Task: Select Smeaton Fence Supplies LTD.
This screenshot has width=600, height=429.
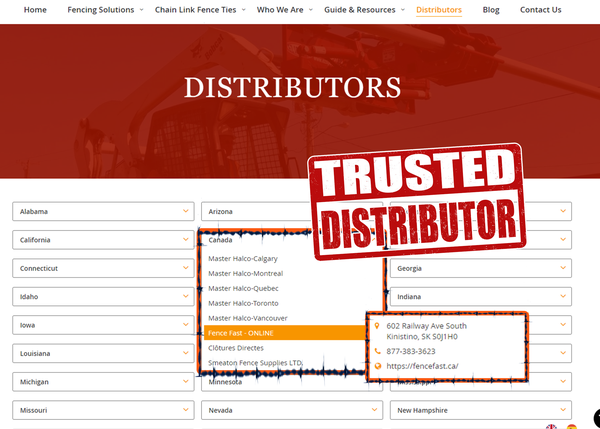Action: (x=255, y=363)
